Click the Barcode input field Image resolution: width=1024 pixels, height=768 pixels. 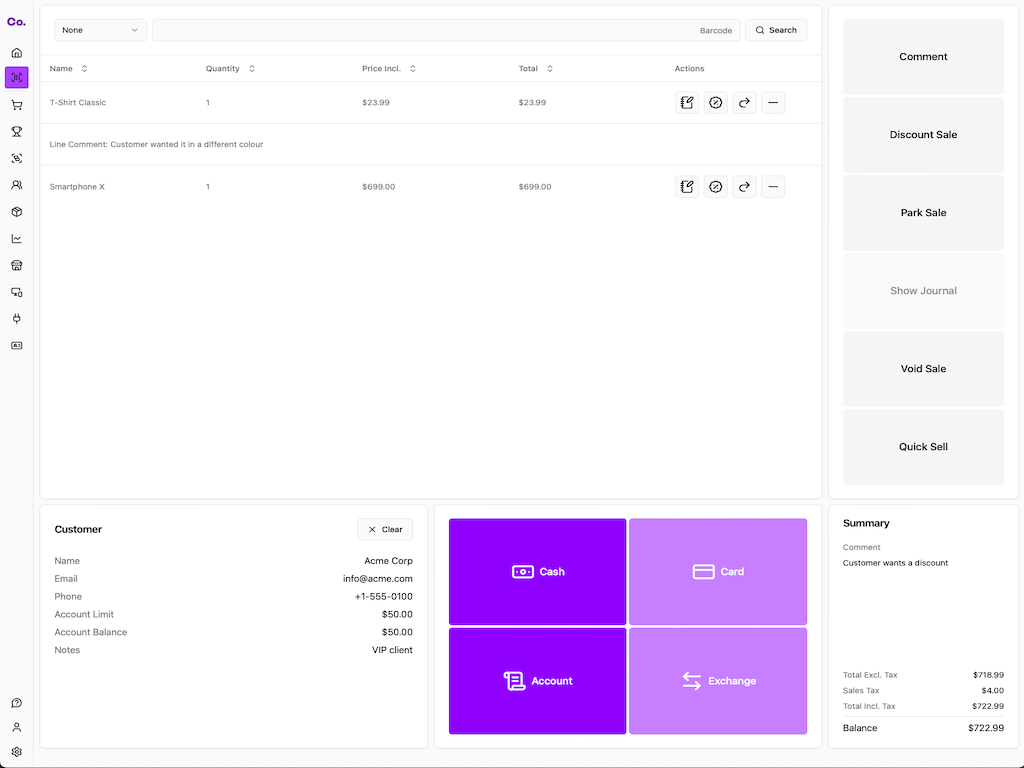(445, 30)
